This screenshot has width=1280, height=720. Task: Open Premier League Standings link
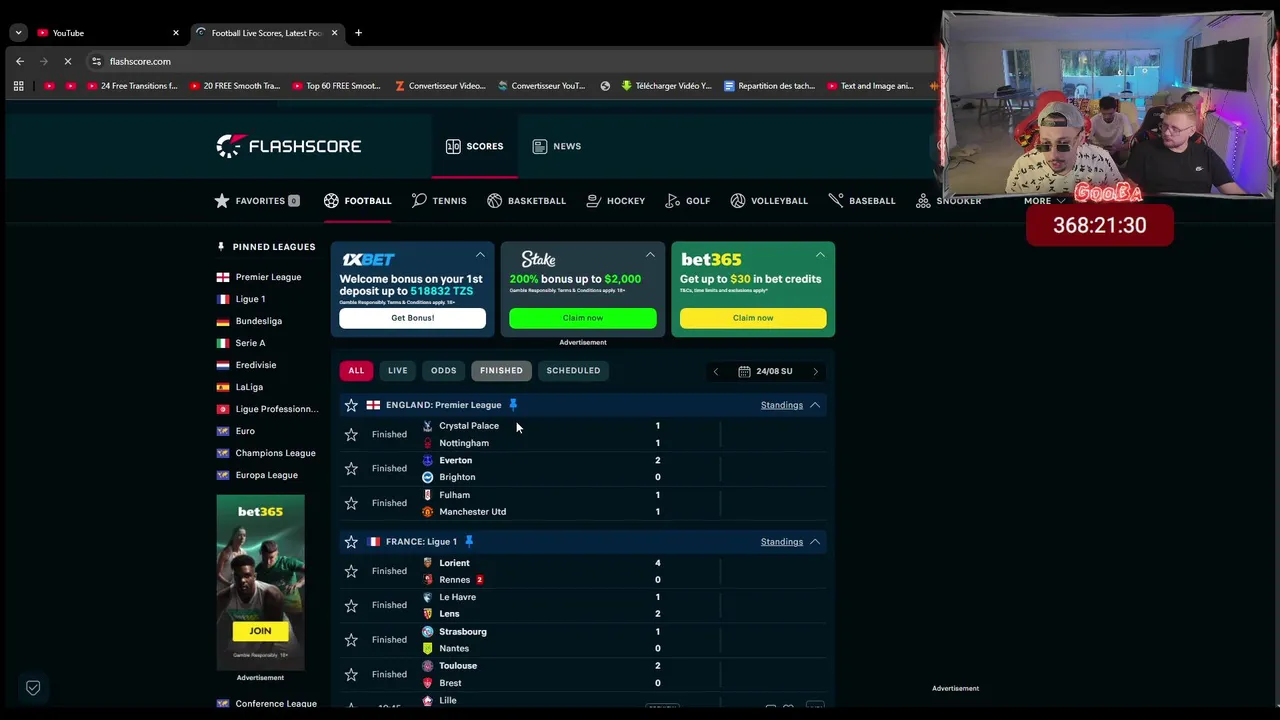tap(781, 405)
